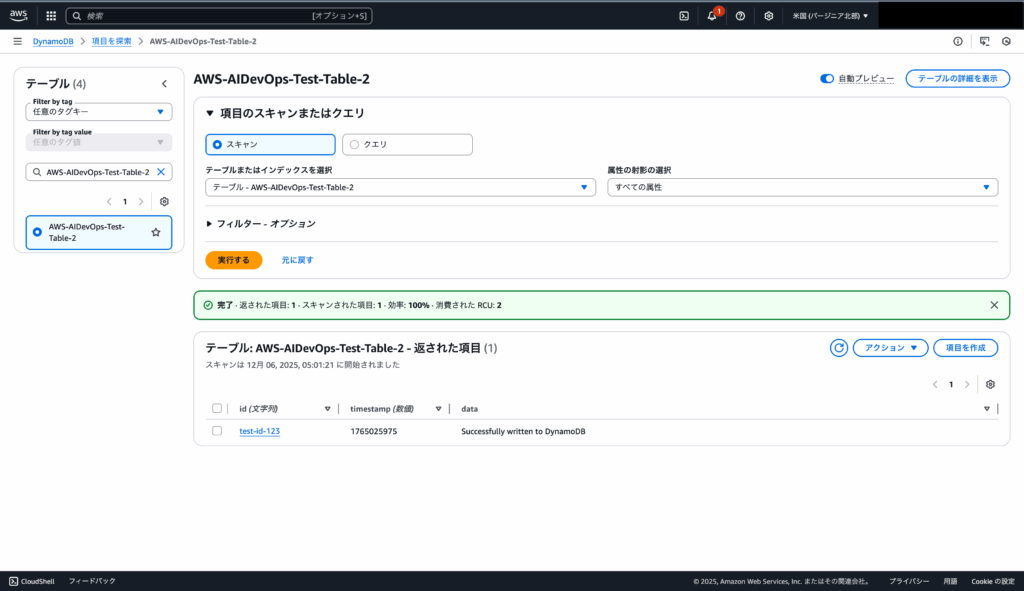This screenshot has height=591, width=1024.
Task: Refresh the returned items table
Action: 839,348
